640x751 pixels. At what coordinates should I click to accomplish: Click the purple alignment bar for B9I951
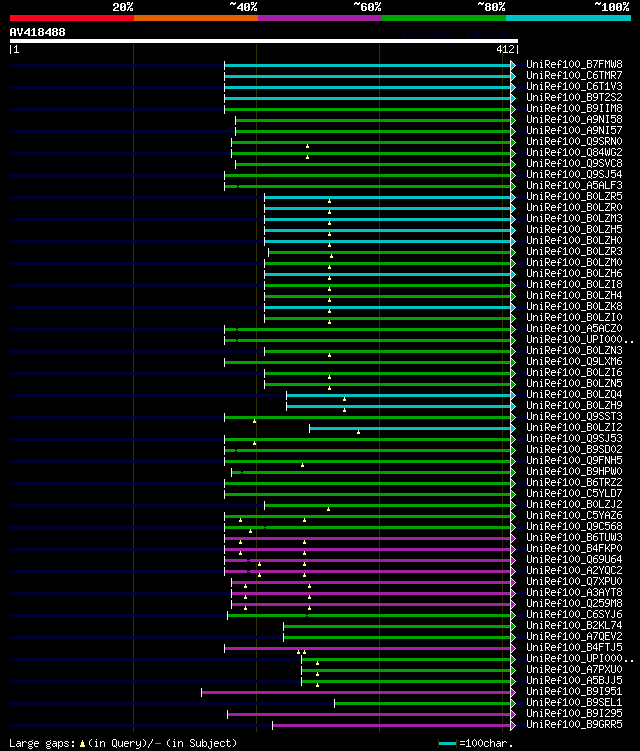pyautogui.click(x=356, y=693)
